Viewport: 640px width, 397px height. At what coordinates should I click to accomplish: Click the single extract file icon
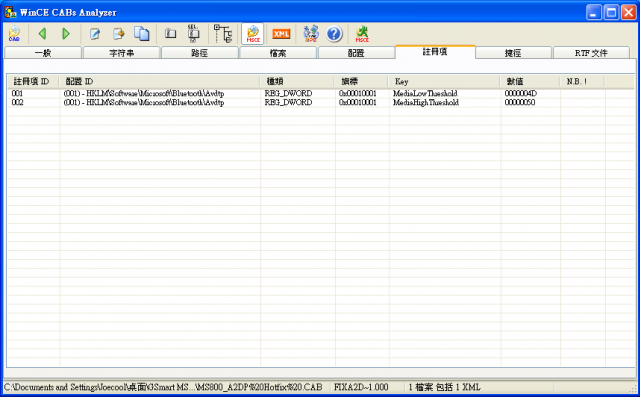click(x=171, y=33)
